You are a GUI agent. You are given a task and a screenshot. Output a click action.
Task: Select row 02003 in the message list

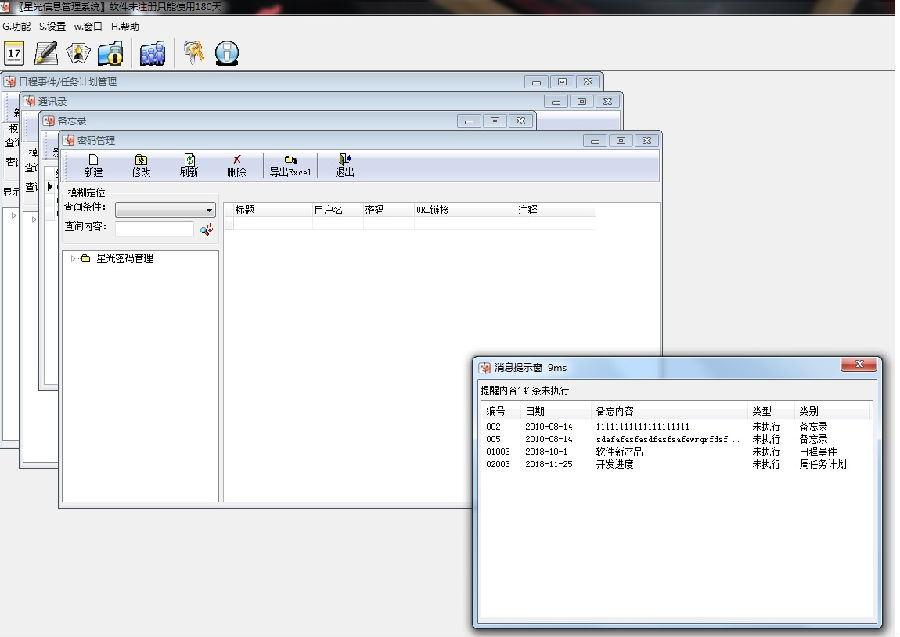coord(676,464)
